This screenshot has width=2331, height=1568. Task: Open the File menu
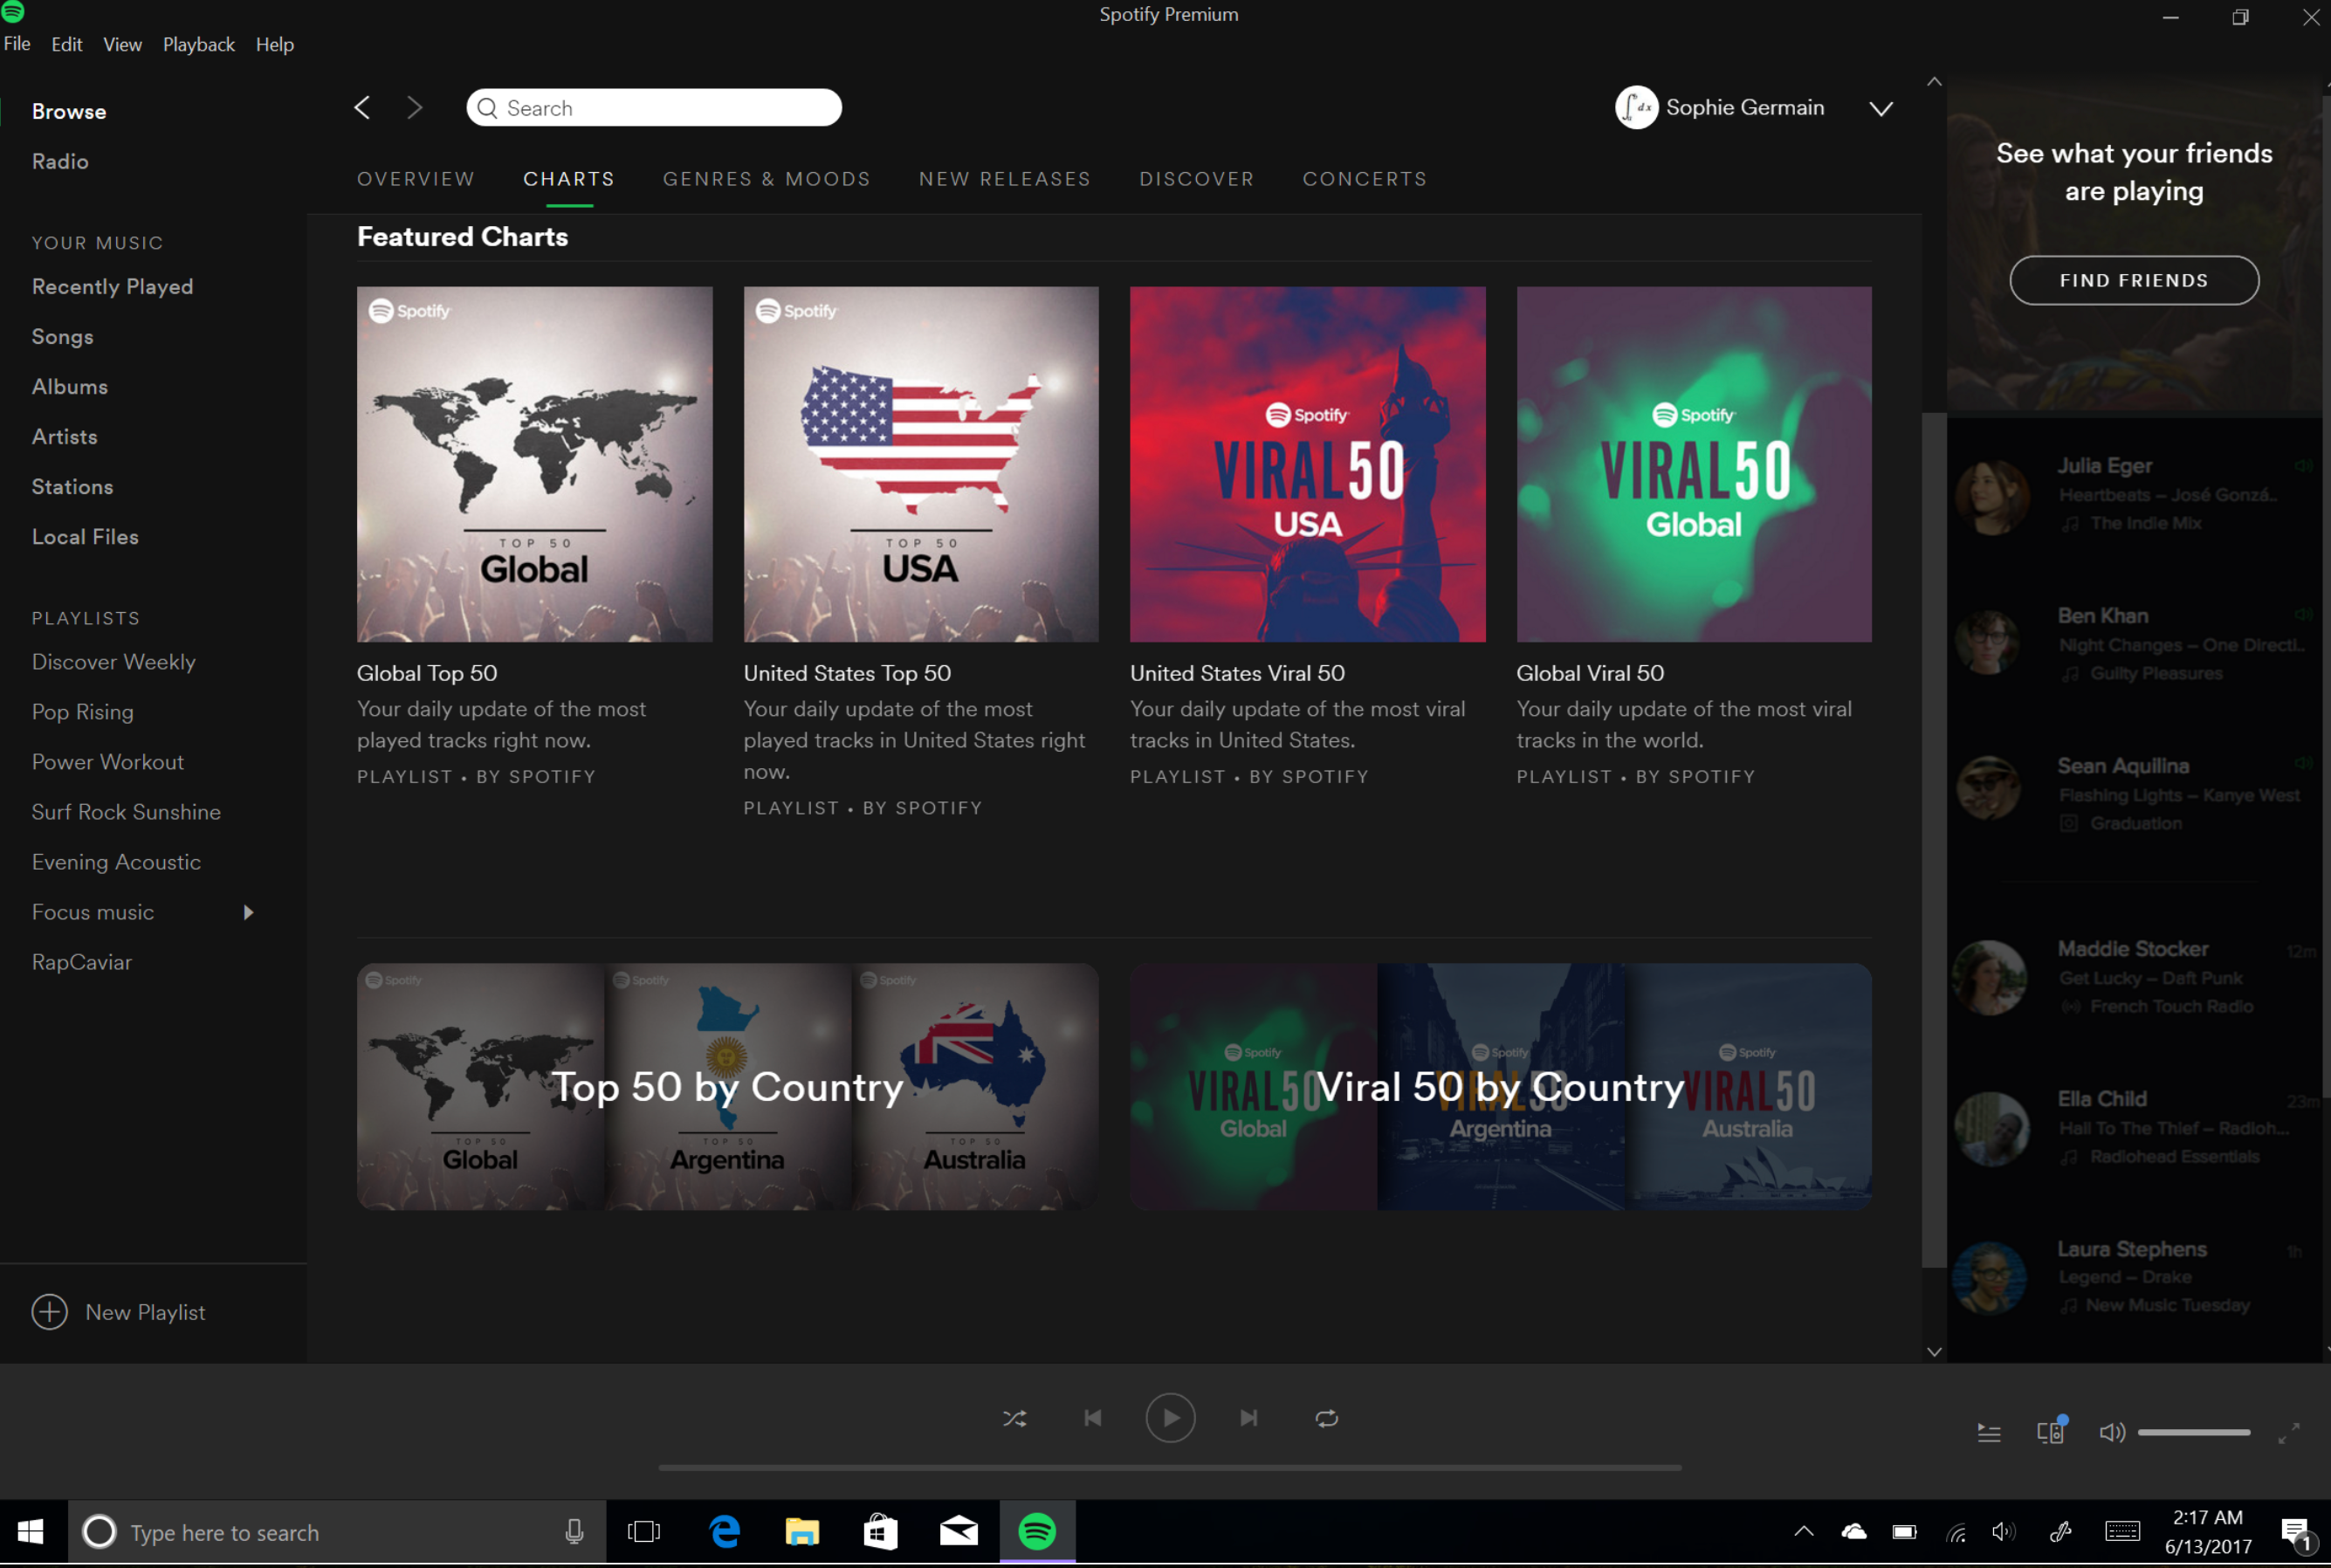[17, 44]
